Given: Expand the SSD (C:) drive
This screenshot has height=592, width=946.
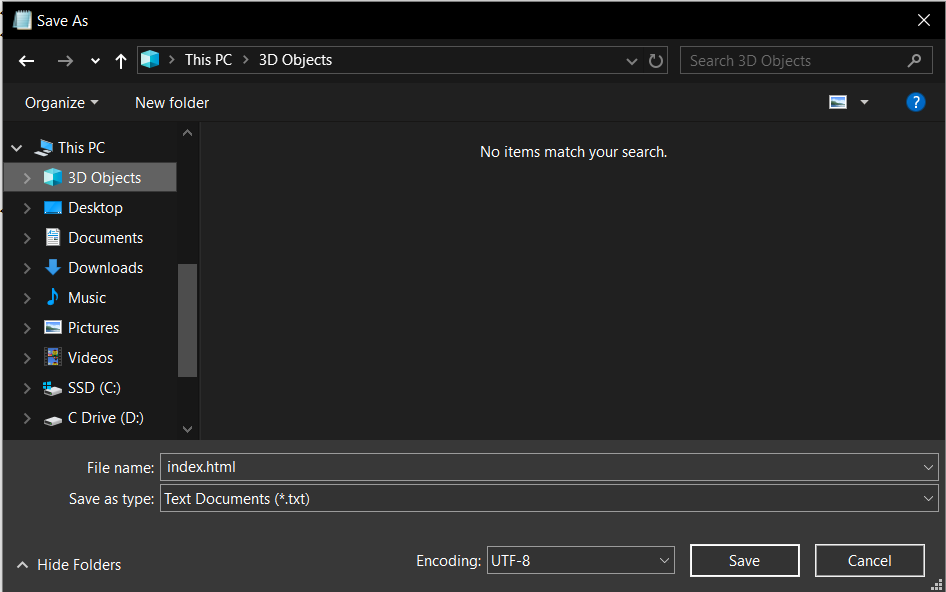Looking at the screenshot, I should tap(26, 387).
